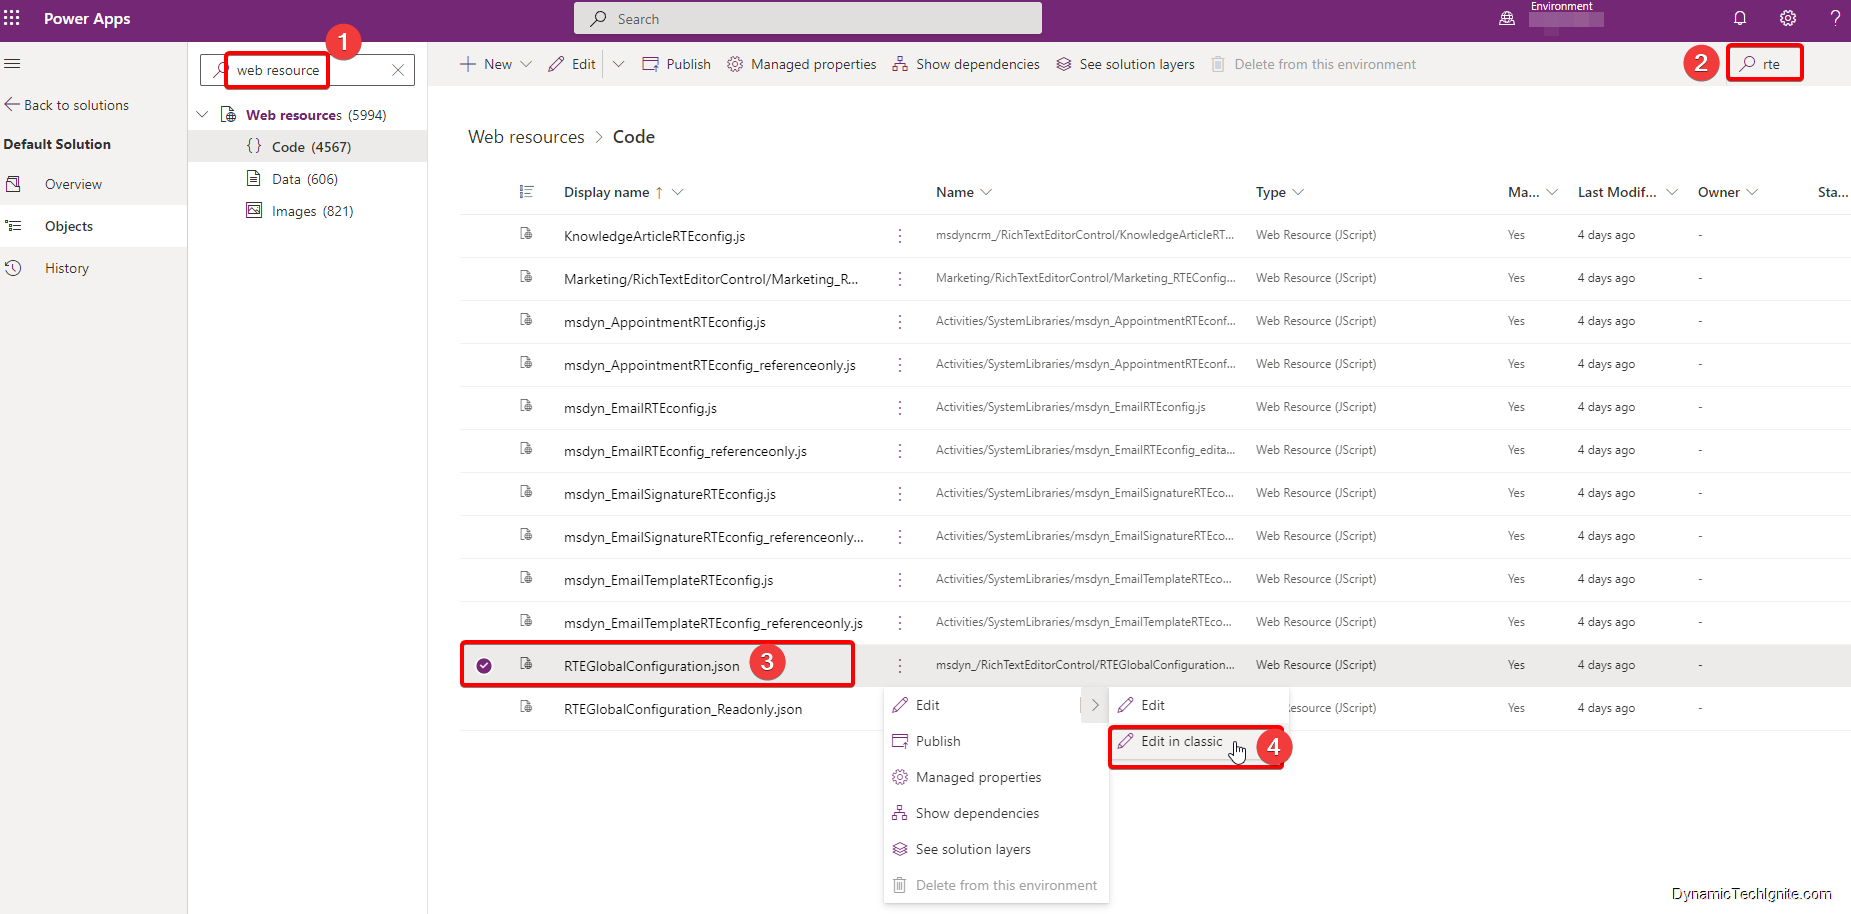The image size is (1851, 914).
Task: Click the Code breadcrumb label
Action: (634, 137)
